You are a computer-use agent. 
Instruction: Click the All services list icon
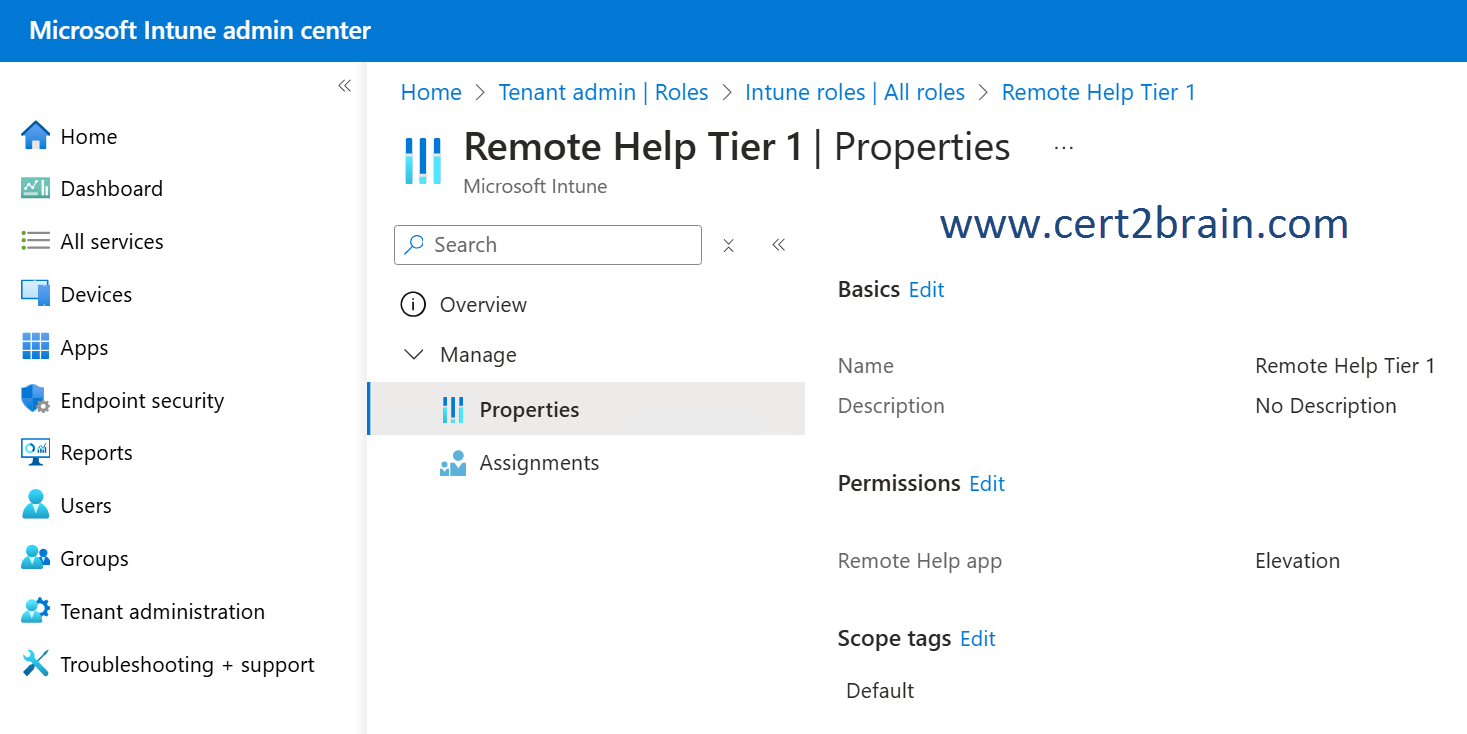[x=35, y=241]
